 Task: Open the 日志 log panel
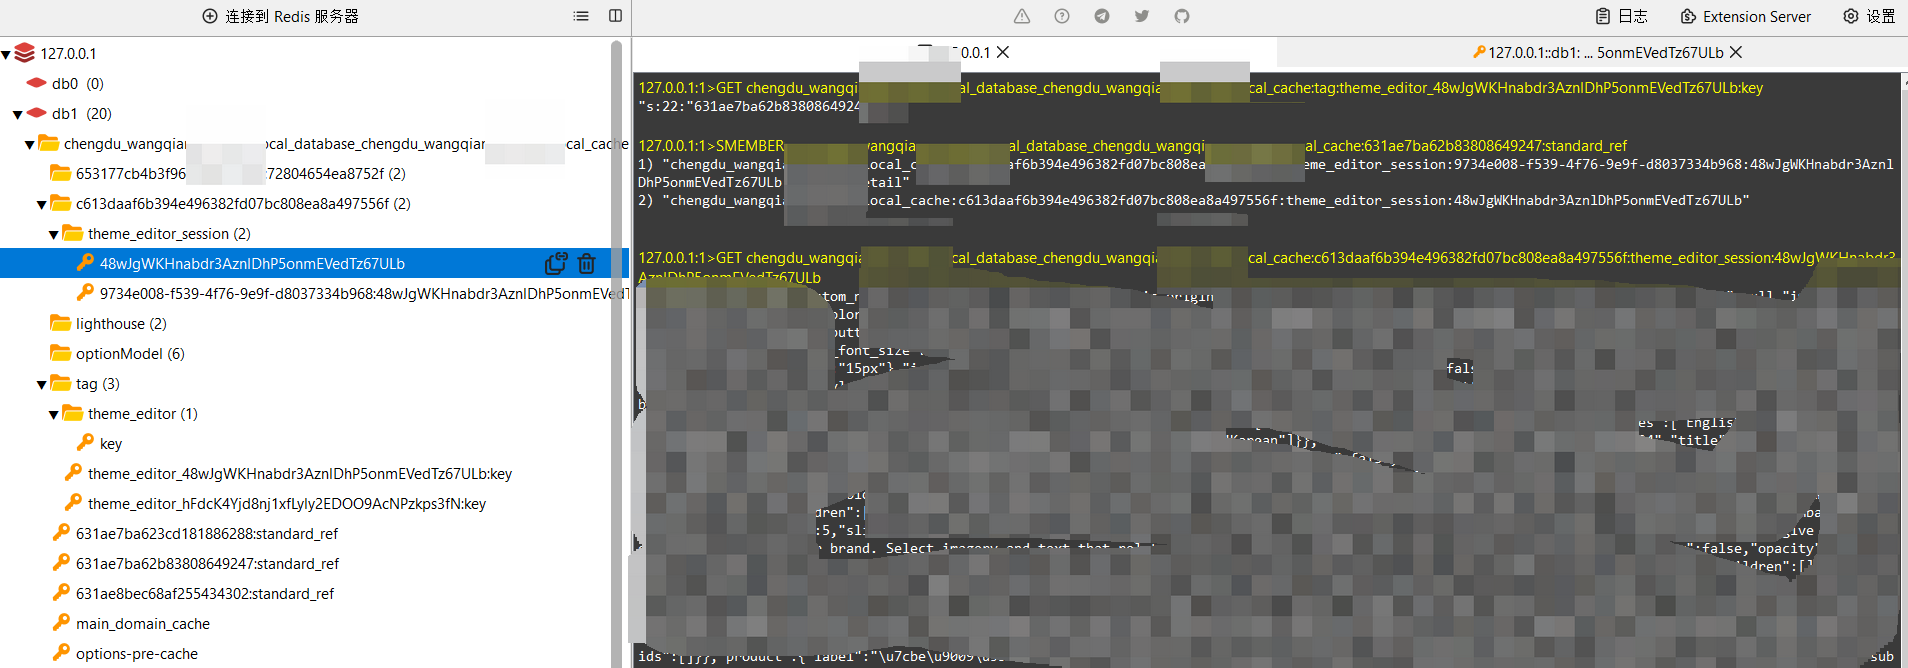[1621, 16]
